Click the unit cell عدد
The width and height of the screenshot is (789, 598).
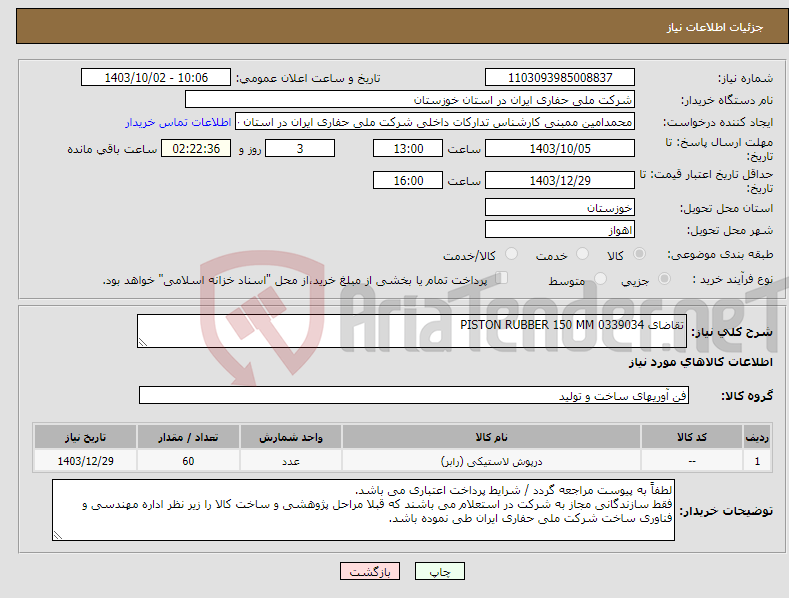(291, 461)
